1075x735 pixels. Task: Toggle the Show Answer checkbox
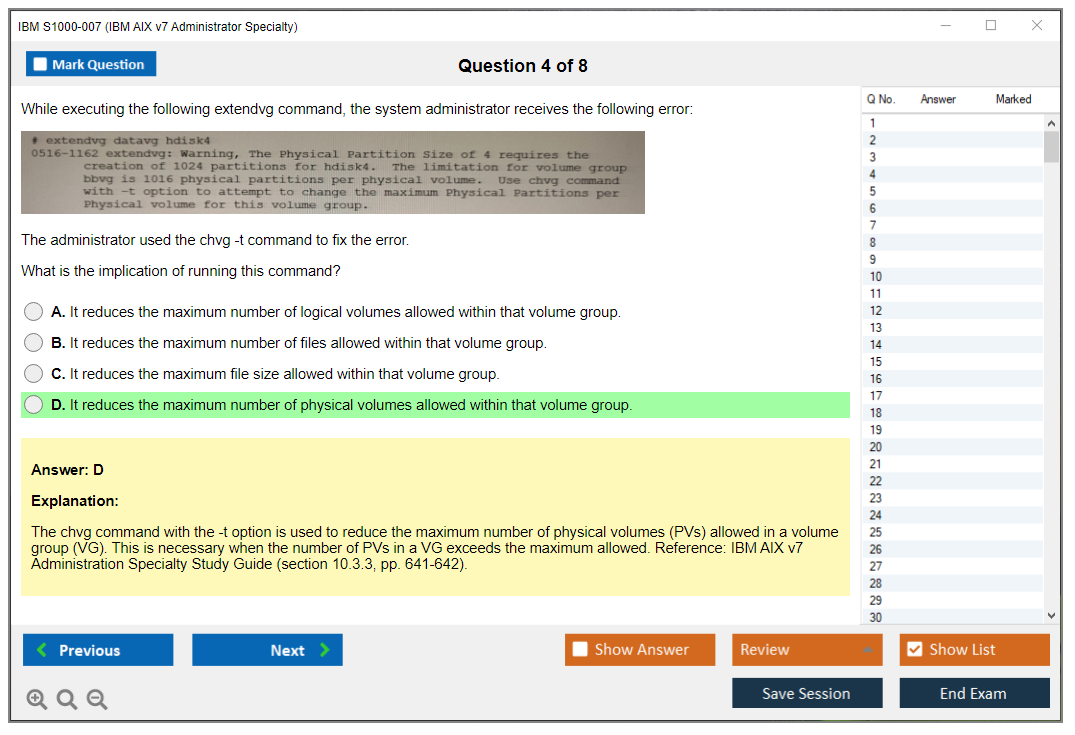[x=580, y=650]
